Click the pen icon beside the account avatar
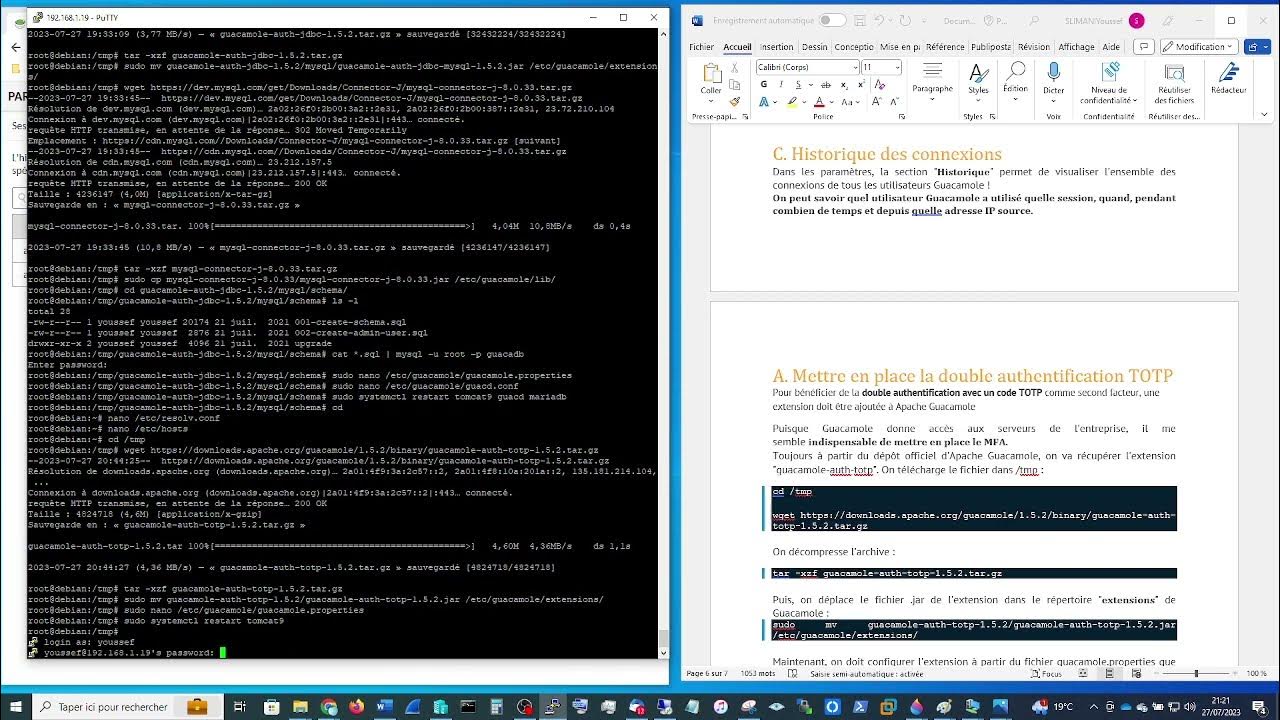 tap(1167, 20)
